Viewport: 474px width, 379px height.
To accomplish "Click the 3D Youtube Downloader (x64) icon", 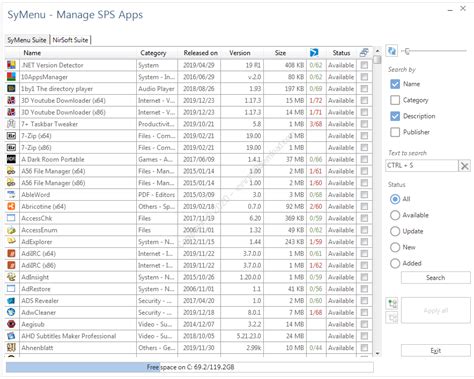I will (x=11, y=100).
